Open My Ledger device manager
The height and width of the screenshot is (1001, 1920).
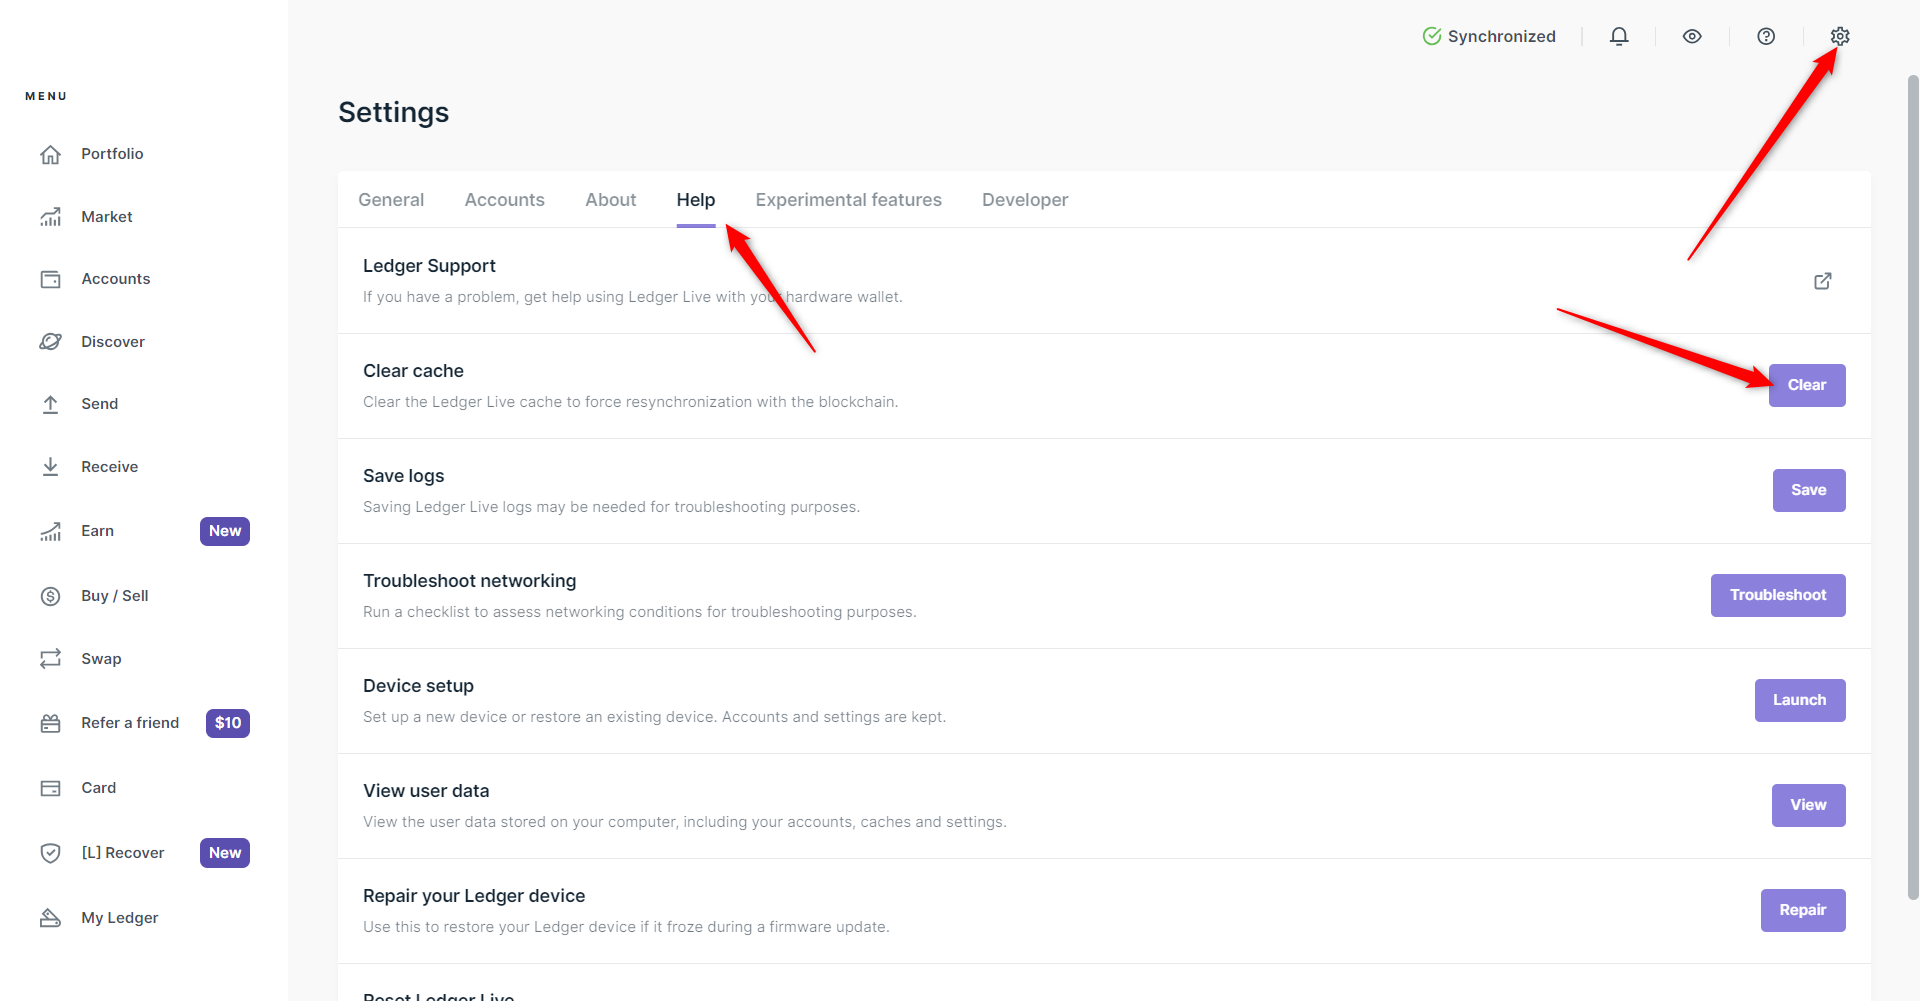[x=119, y=918]
